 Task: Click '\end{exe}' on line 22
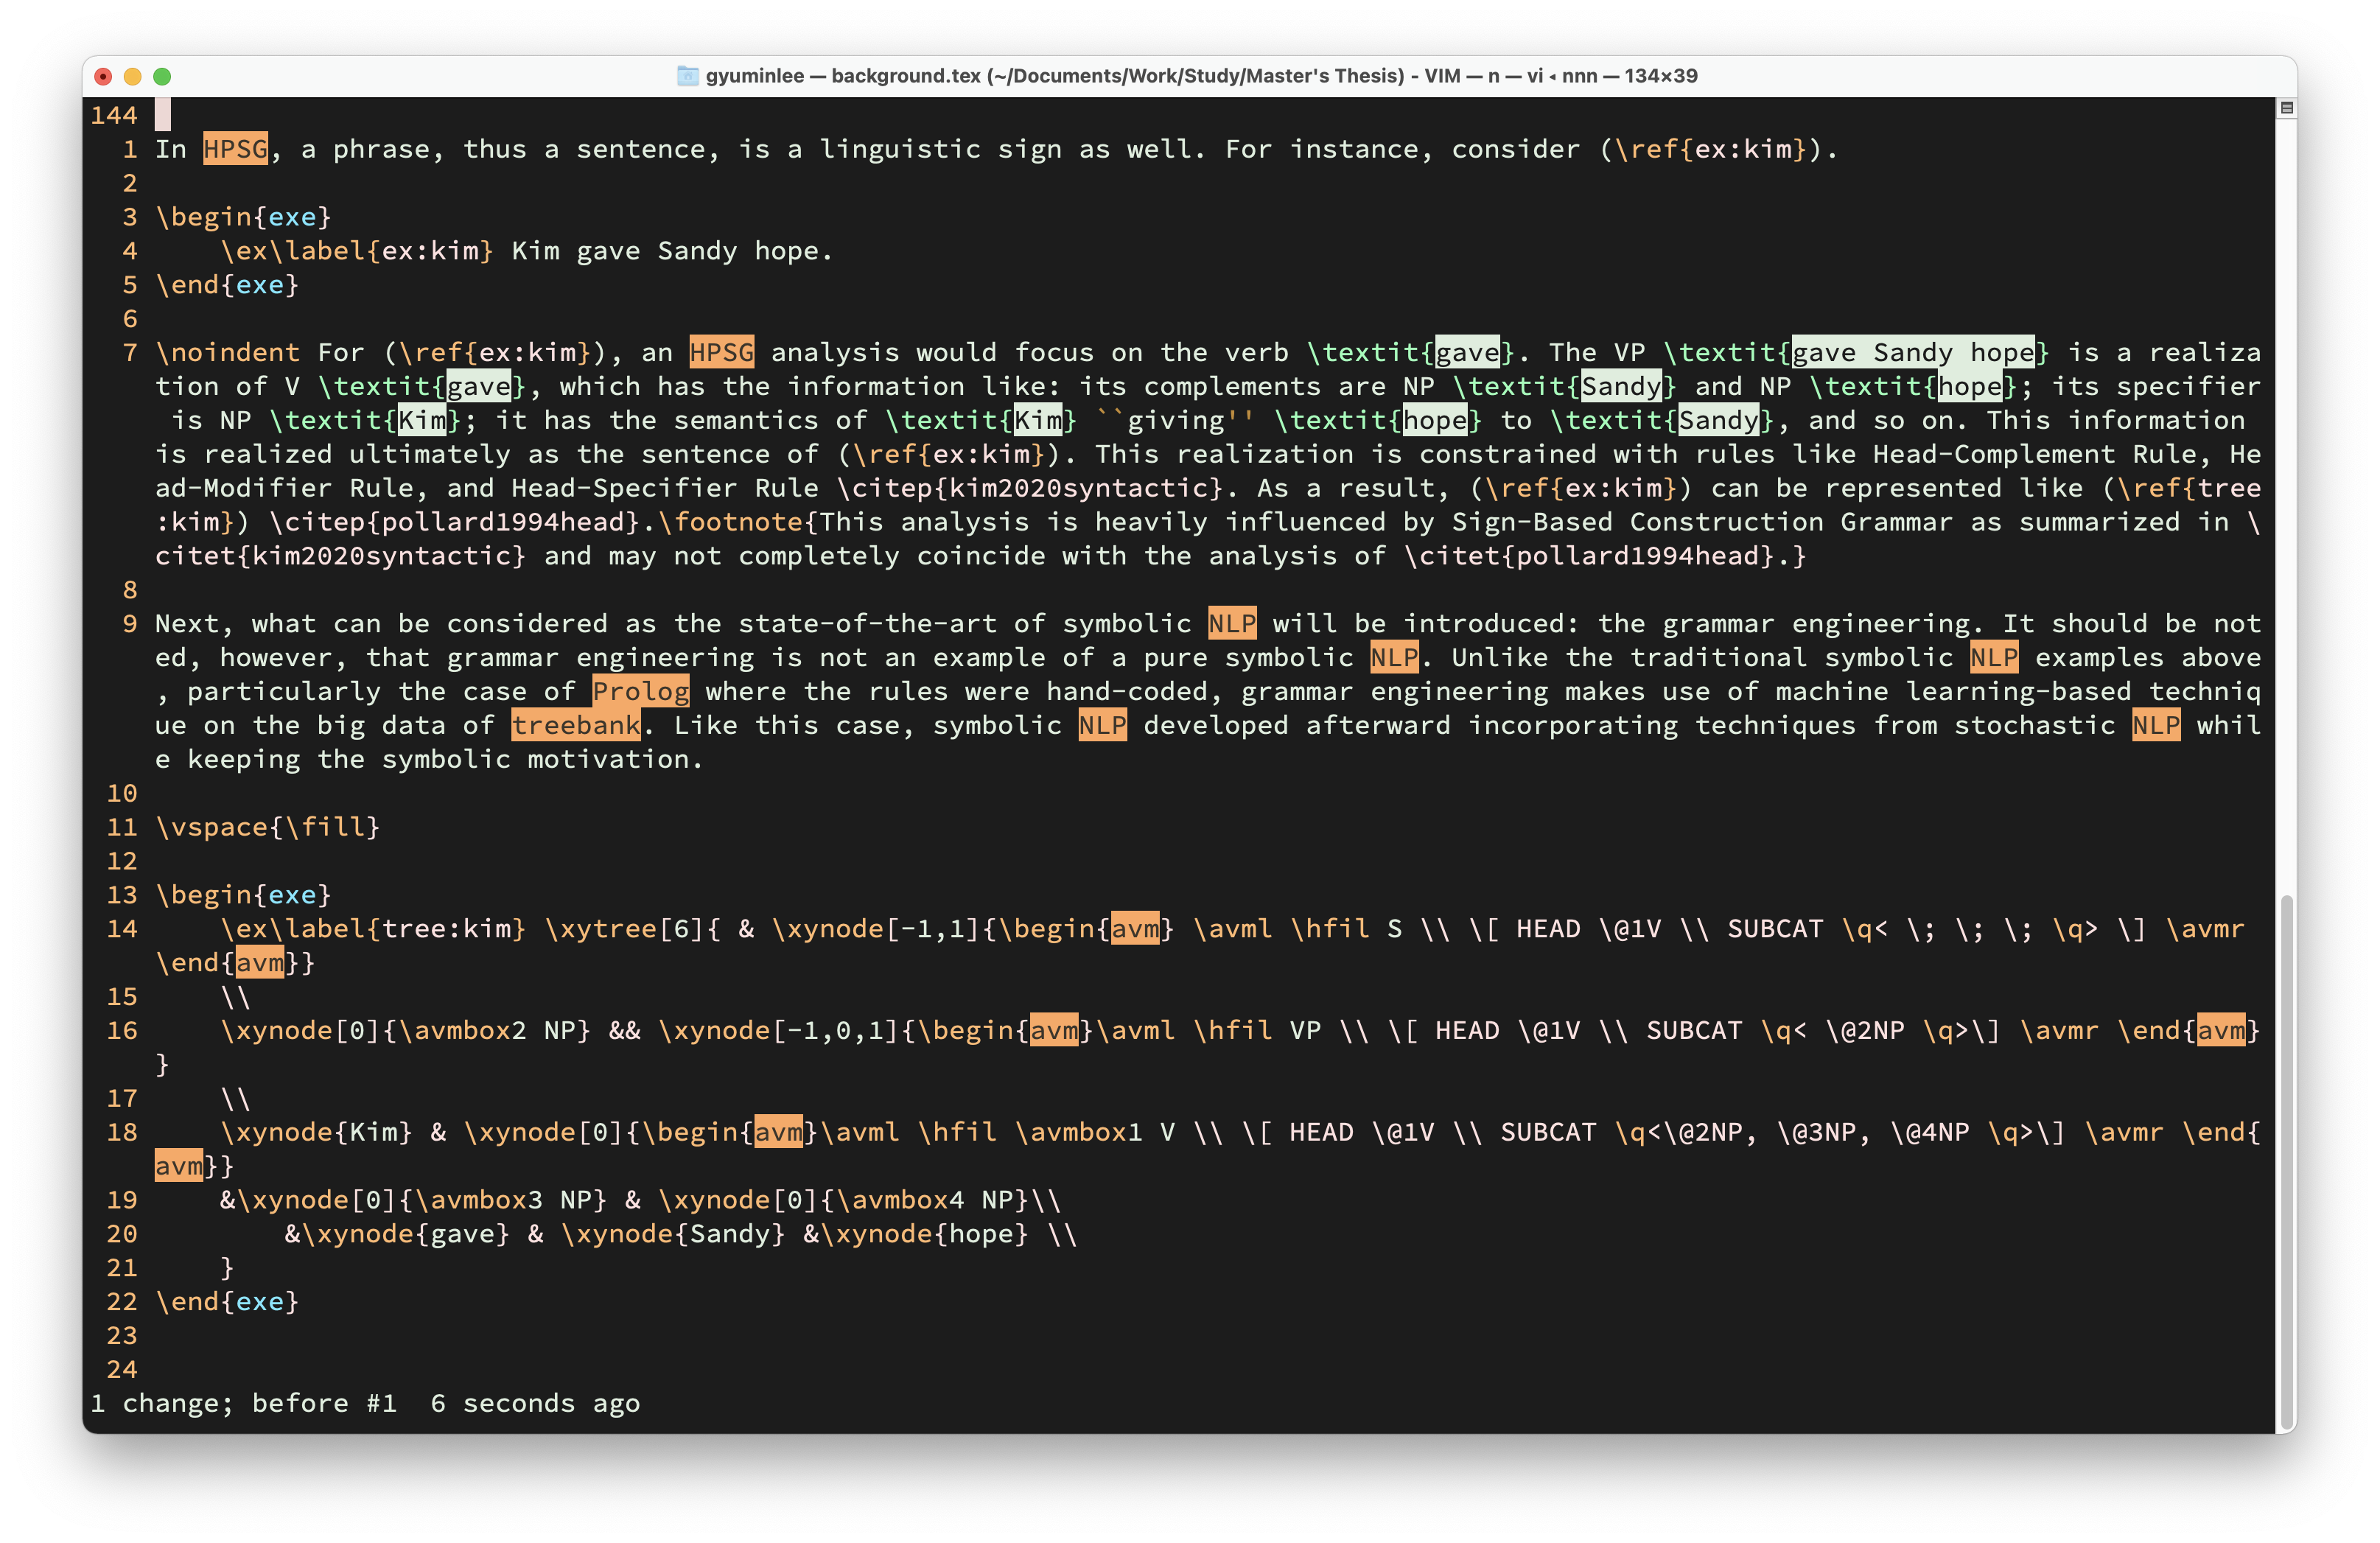tap(227, 1302)
